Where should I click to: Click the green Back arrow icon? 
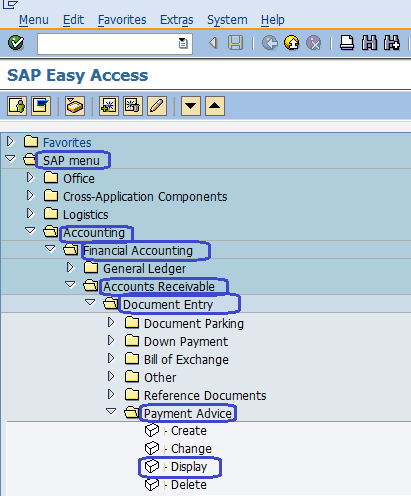pyautogui.click(x=270, y=43)
